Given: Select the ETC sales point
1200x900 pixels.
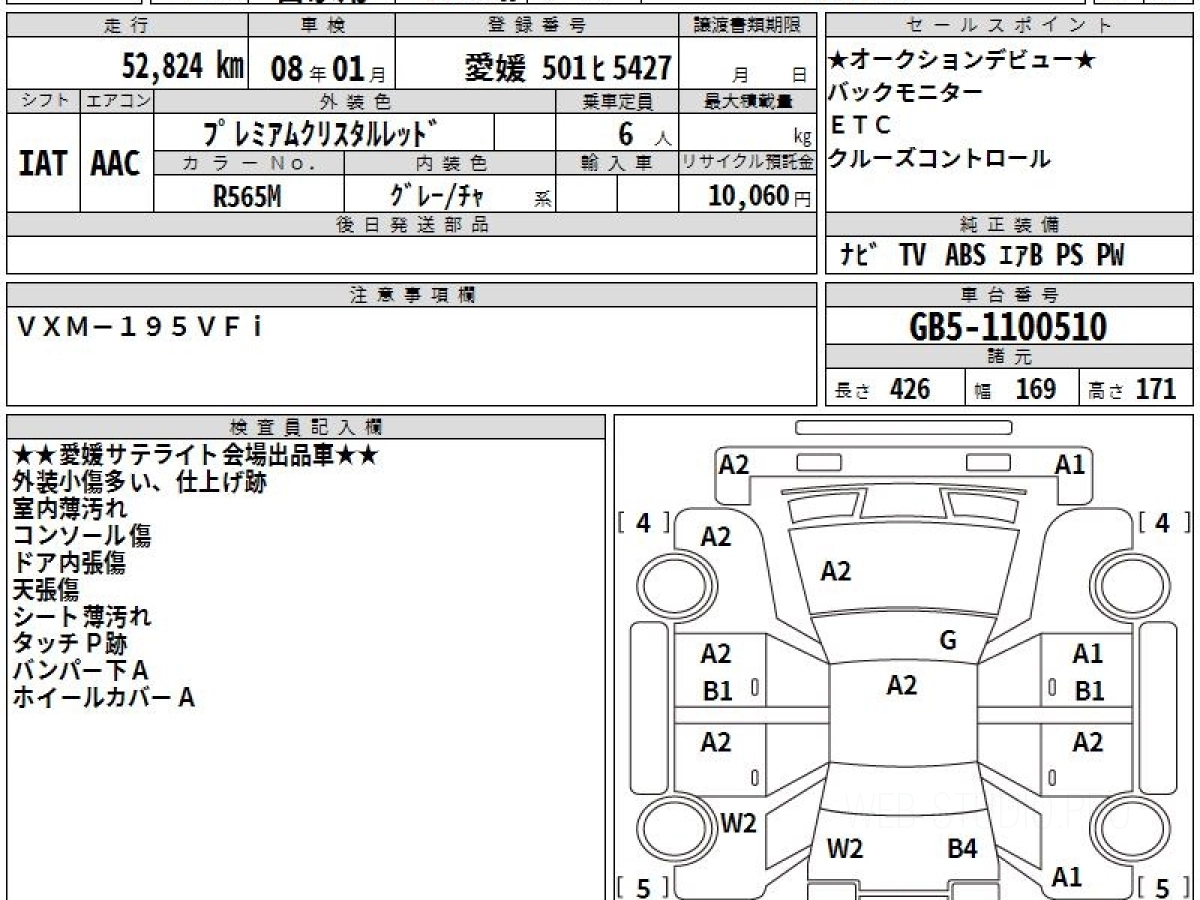Looking at the screenshot, I should coord(860,125).
